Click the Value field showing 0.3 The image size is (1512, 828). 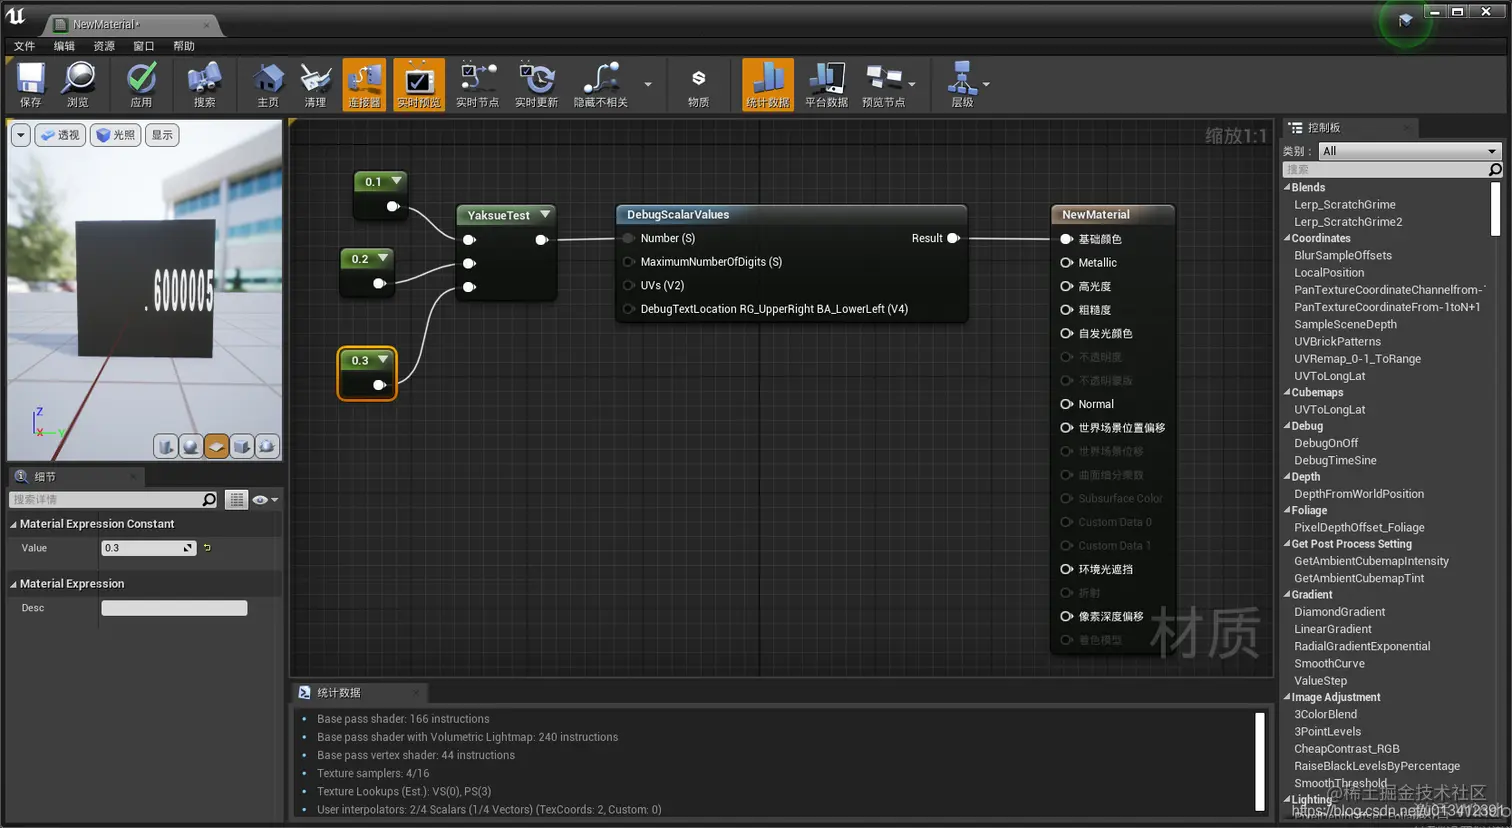[148, 548]
